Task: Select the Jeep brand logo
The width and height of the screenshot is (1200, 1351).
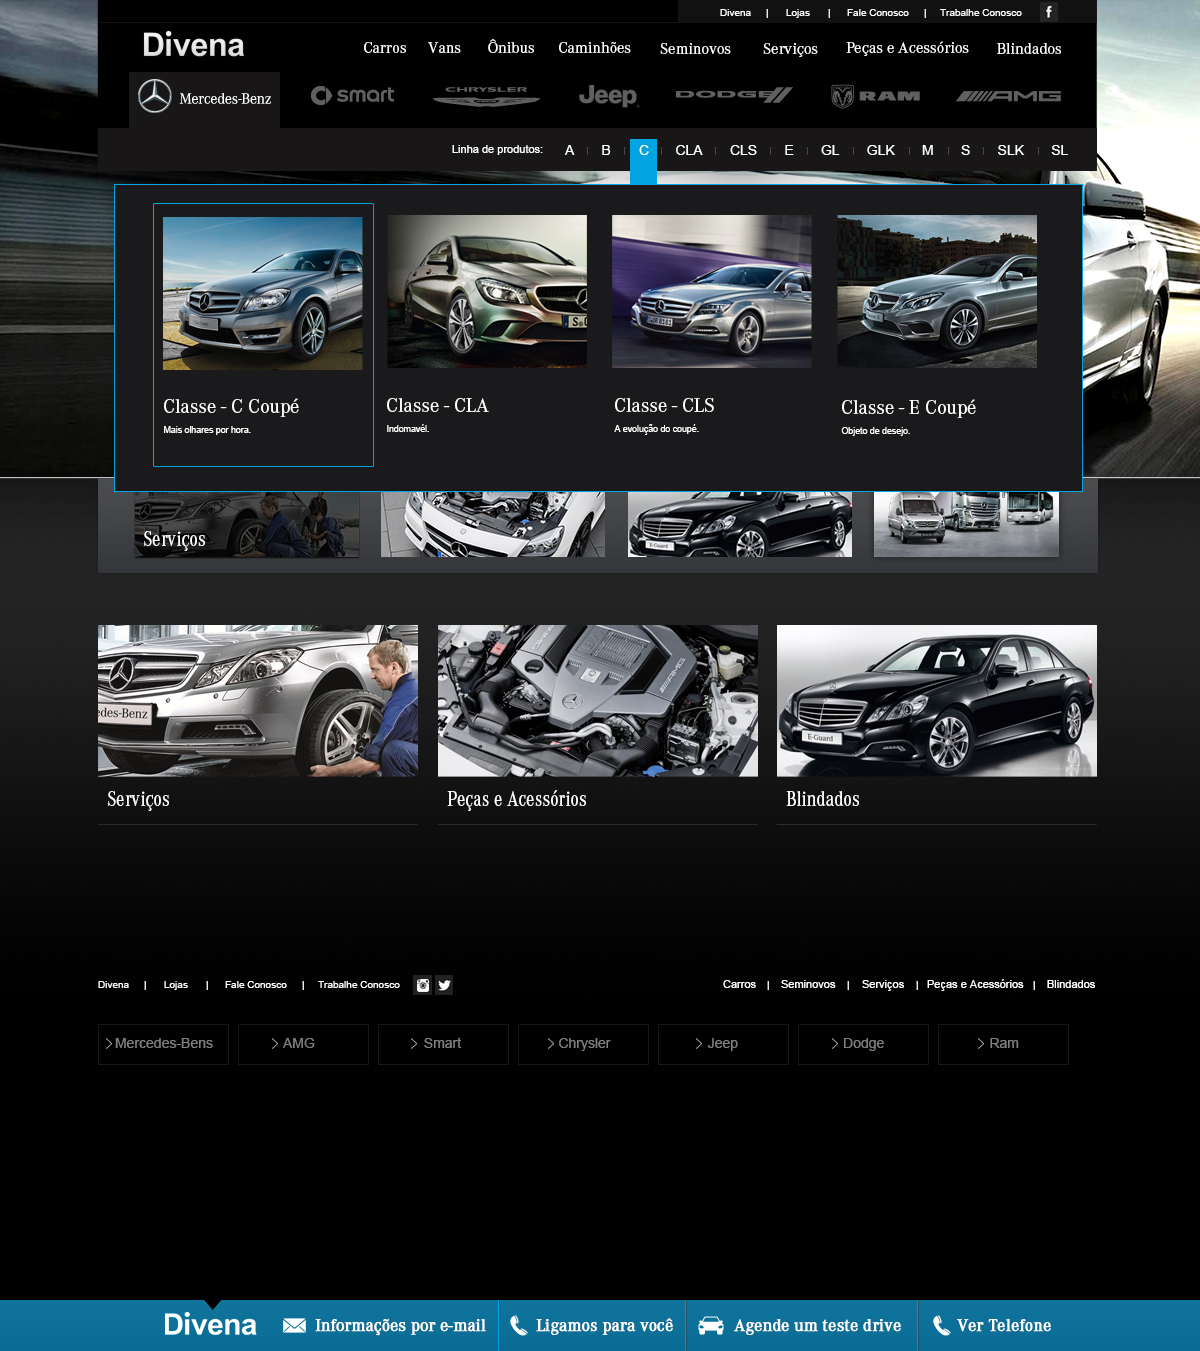Action: pos(608,96)
